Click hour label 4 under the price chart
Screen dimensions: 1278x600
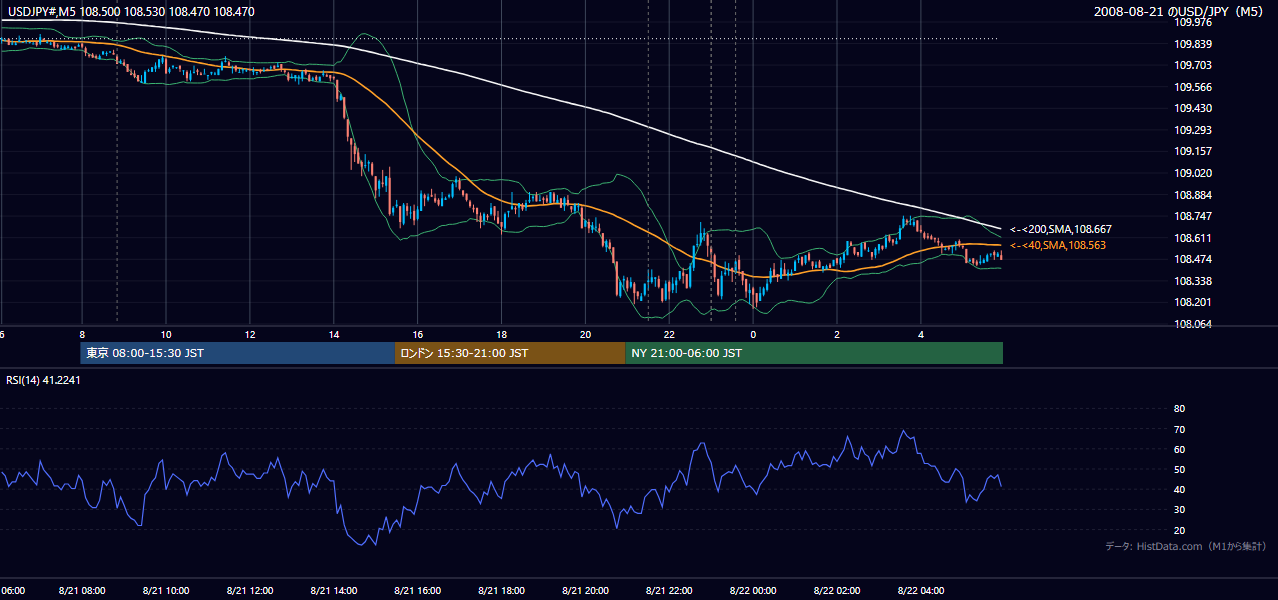point(922,334)
